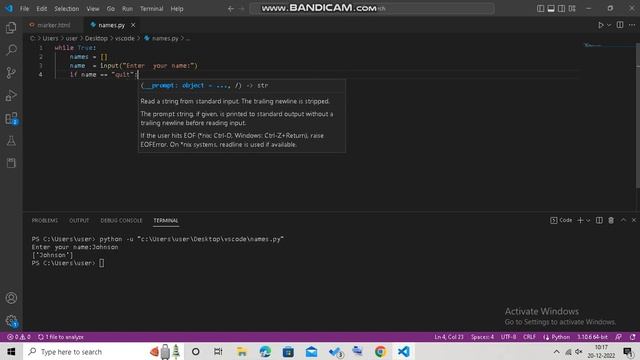Open the Explorer view in activity bar

tap(11, 27)
